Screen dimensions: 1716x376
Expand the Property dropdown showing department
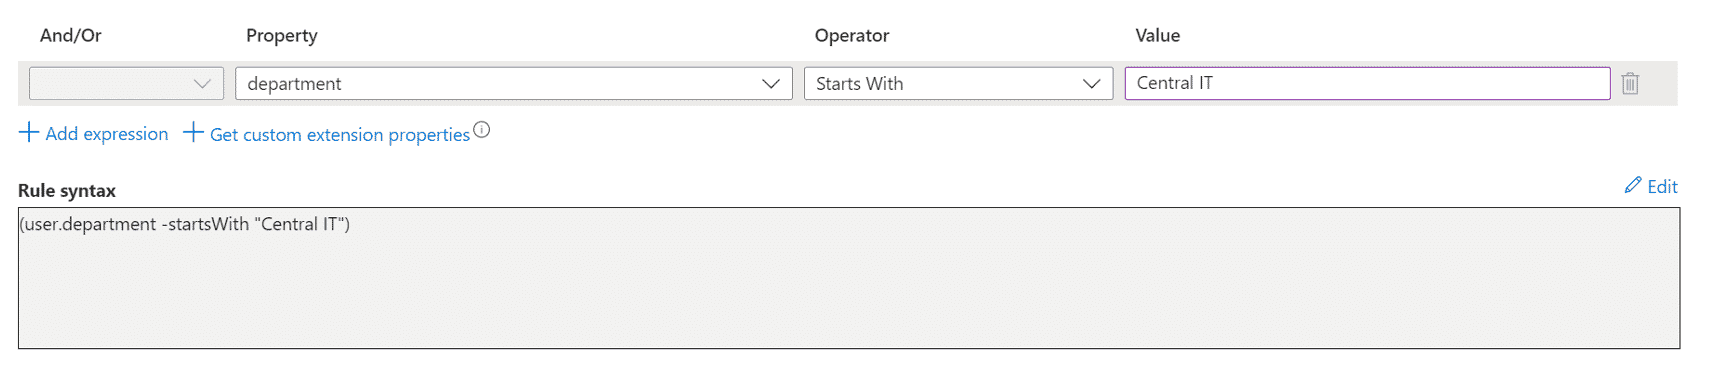[x=514, y=83]
